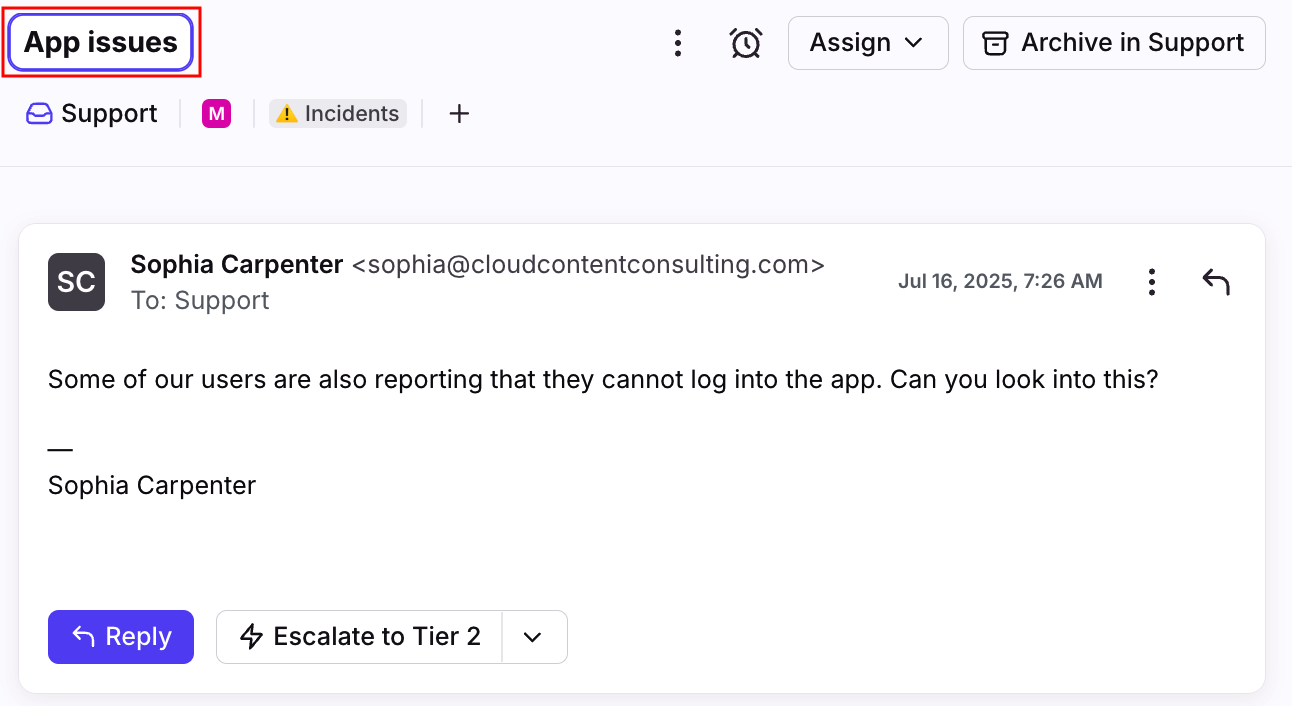Image resolution: width=1292 pixels, height=706 pixels.
Task: Run the Escalate to Tier 2 macro
Action: coord(360,637)
